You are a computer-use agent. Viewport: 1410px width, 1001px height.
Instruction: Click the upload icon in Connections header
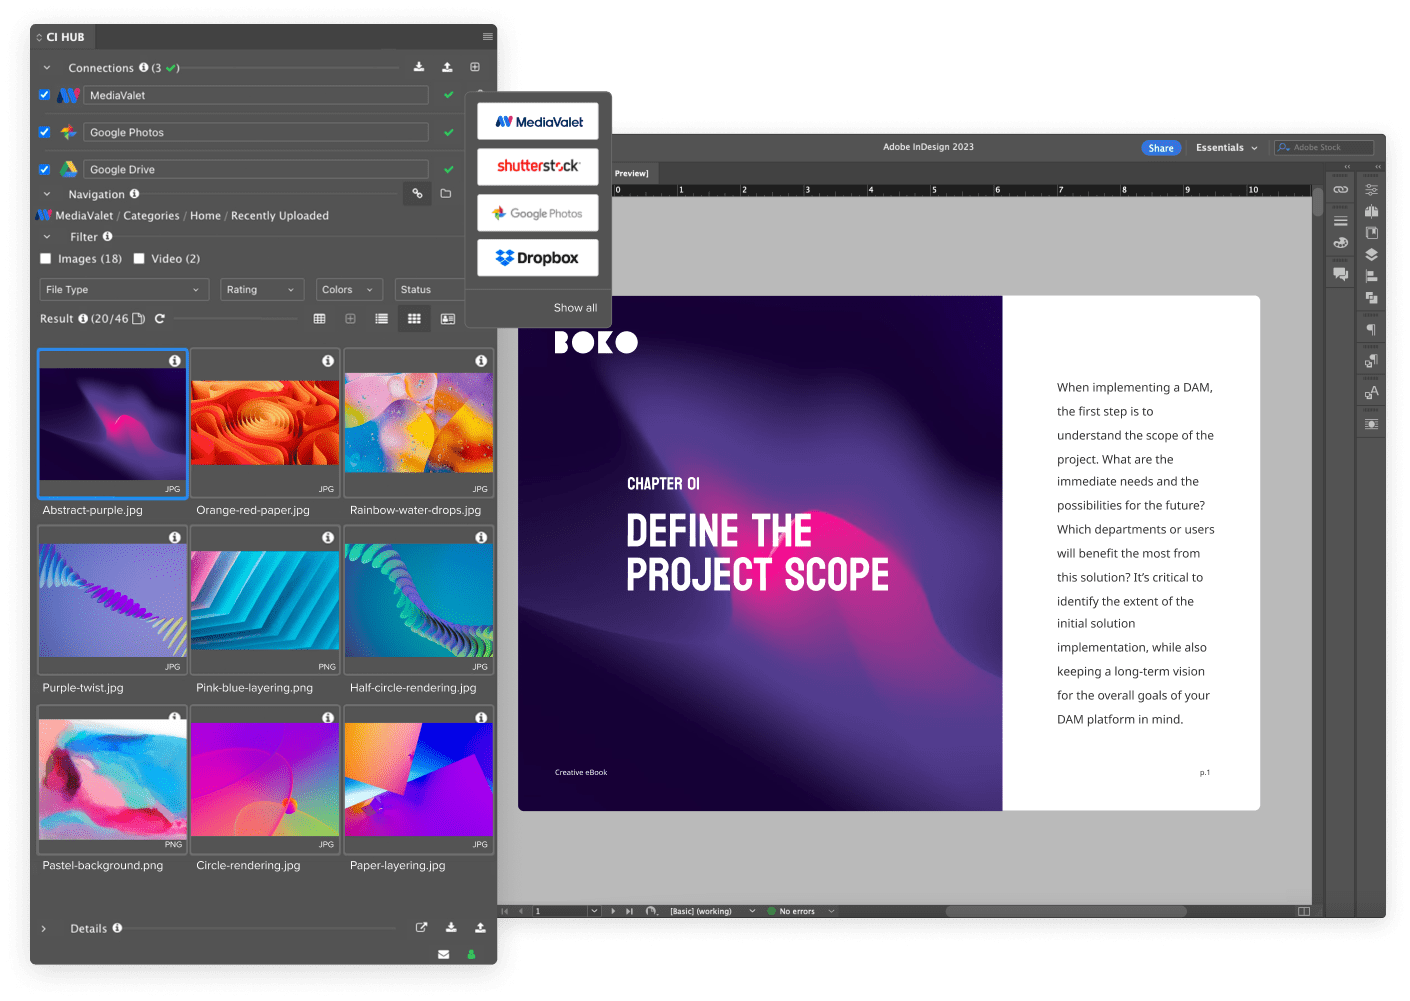point(447,67)
